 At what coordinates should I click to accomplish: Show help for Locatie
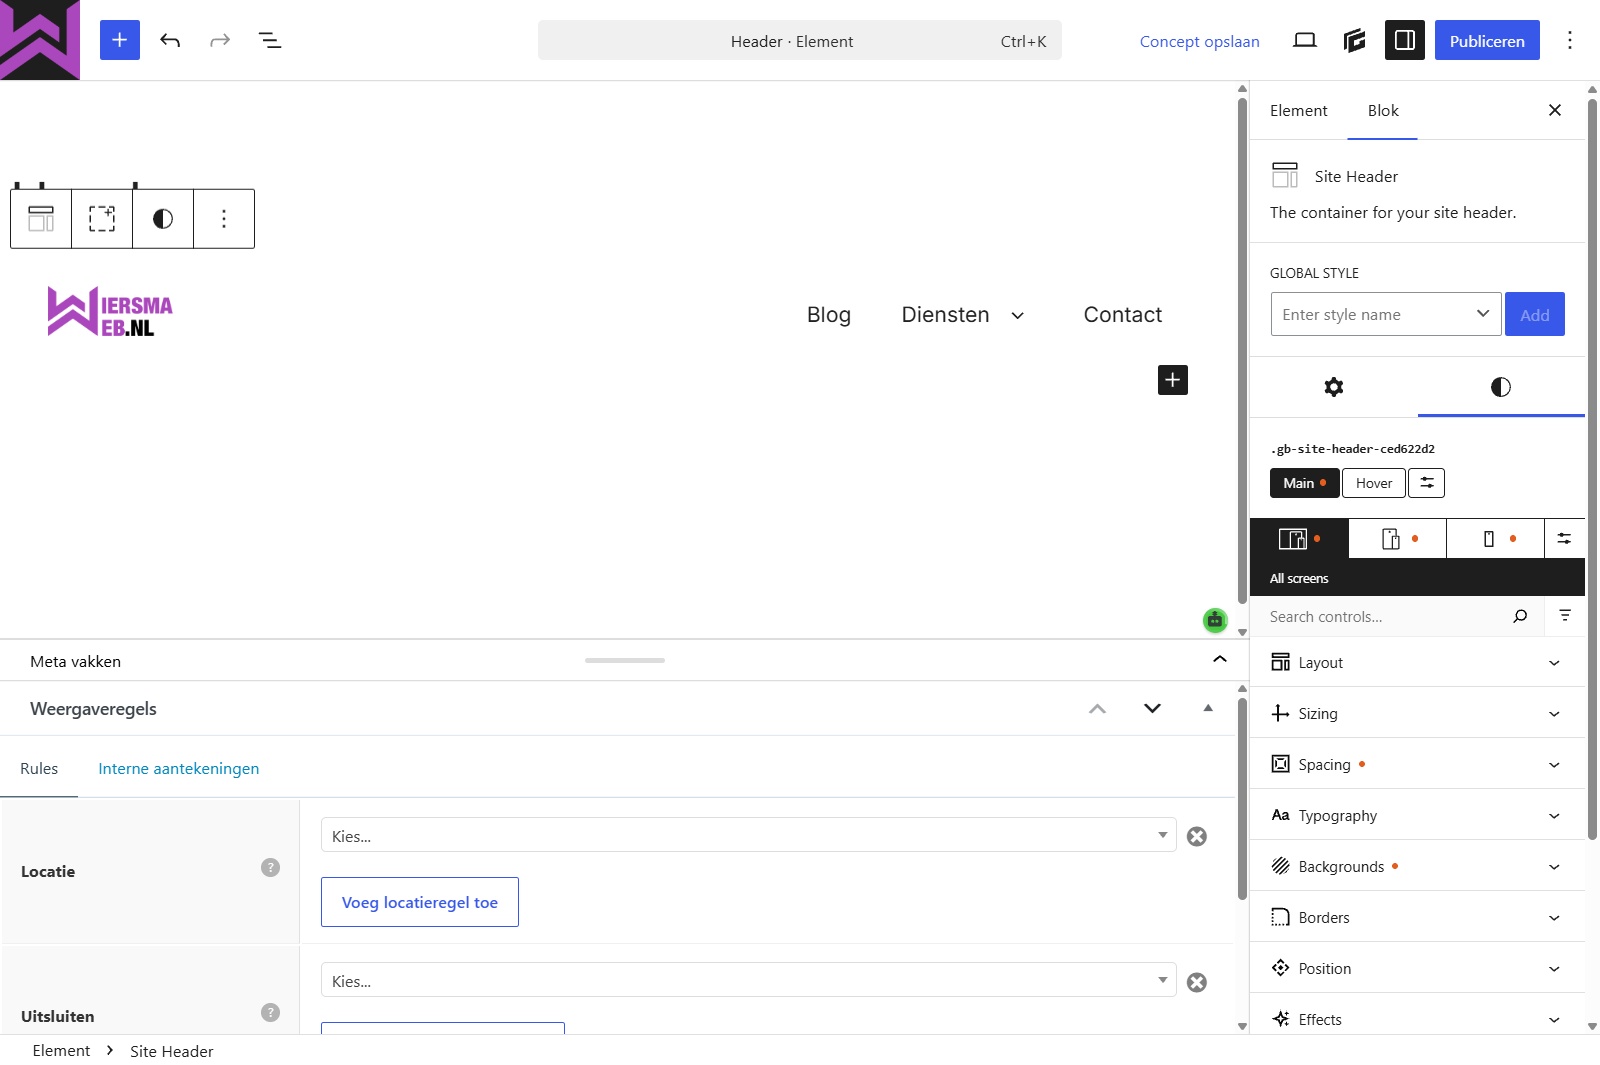[270, 867]
